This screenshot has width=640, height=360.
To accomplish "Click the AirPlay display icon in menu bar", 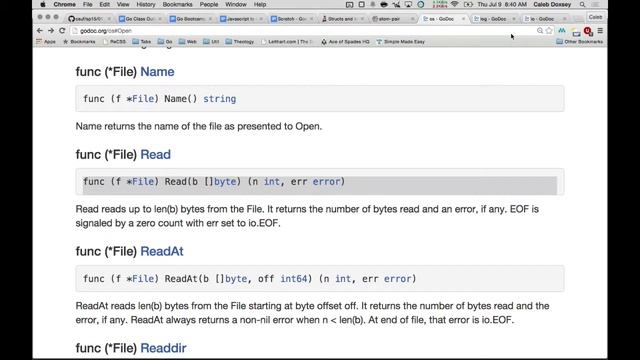I will pos(408,4).
